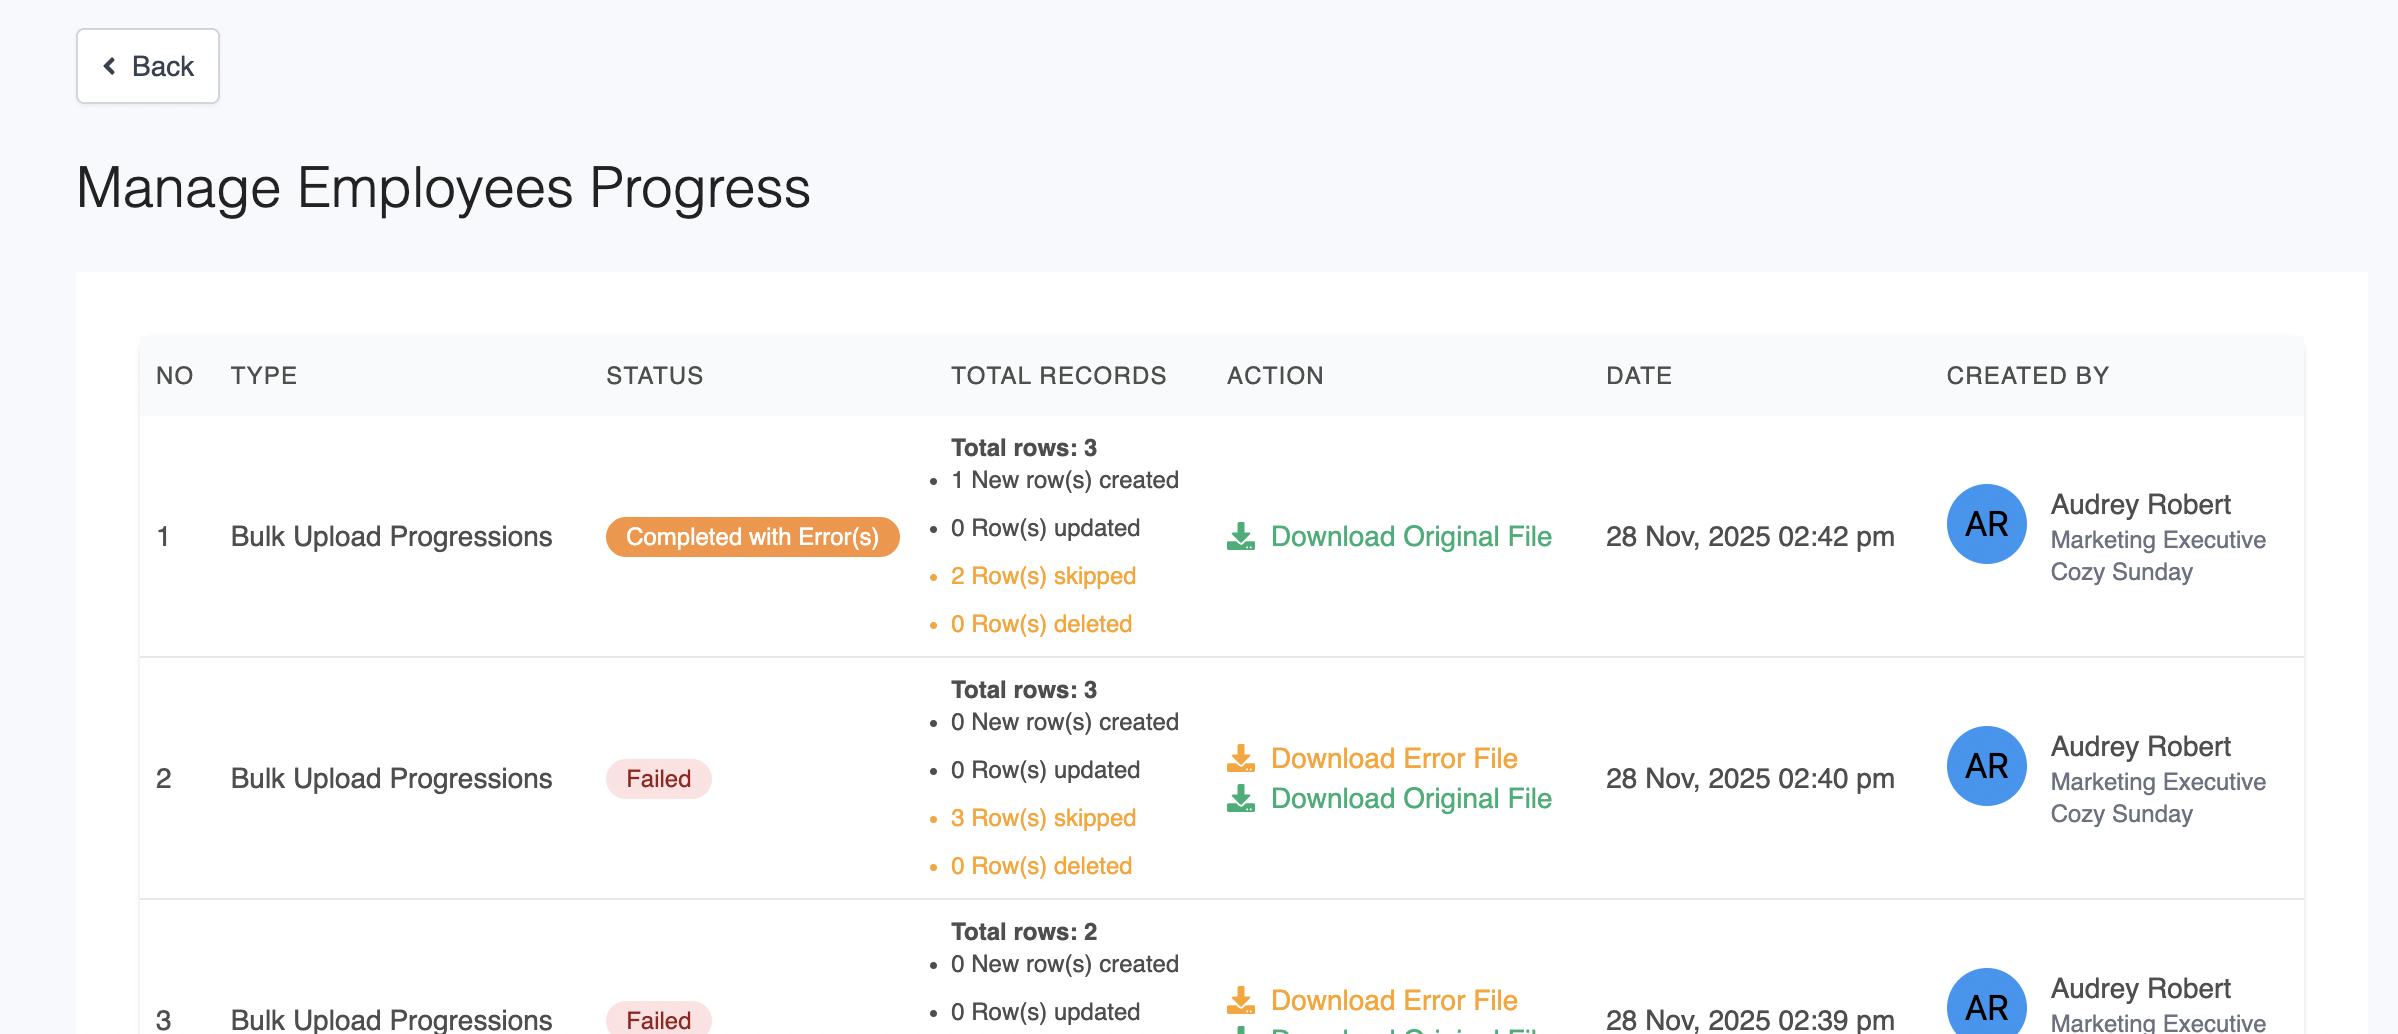Screen dimensions: 2398x1034
Task: Click AR avatar in row 2
Action: pos(1987,766)
